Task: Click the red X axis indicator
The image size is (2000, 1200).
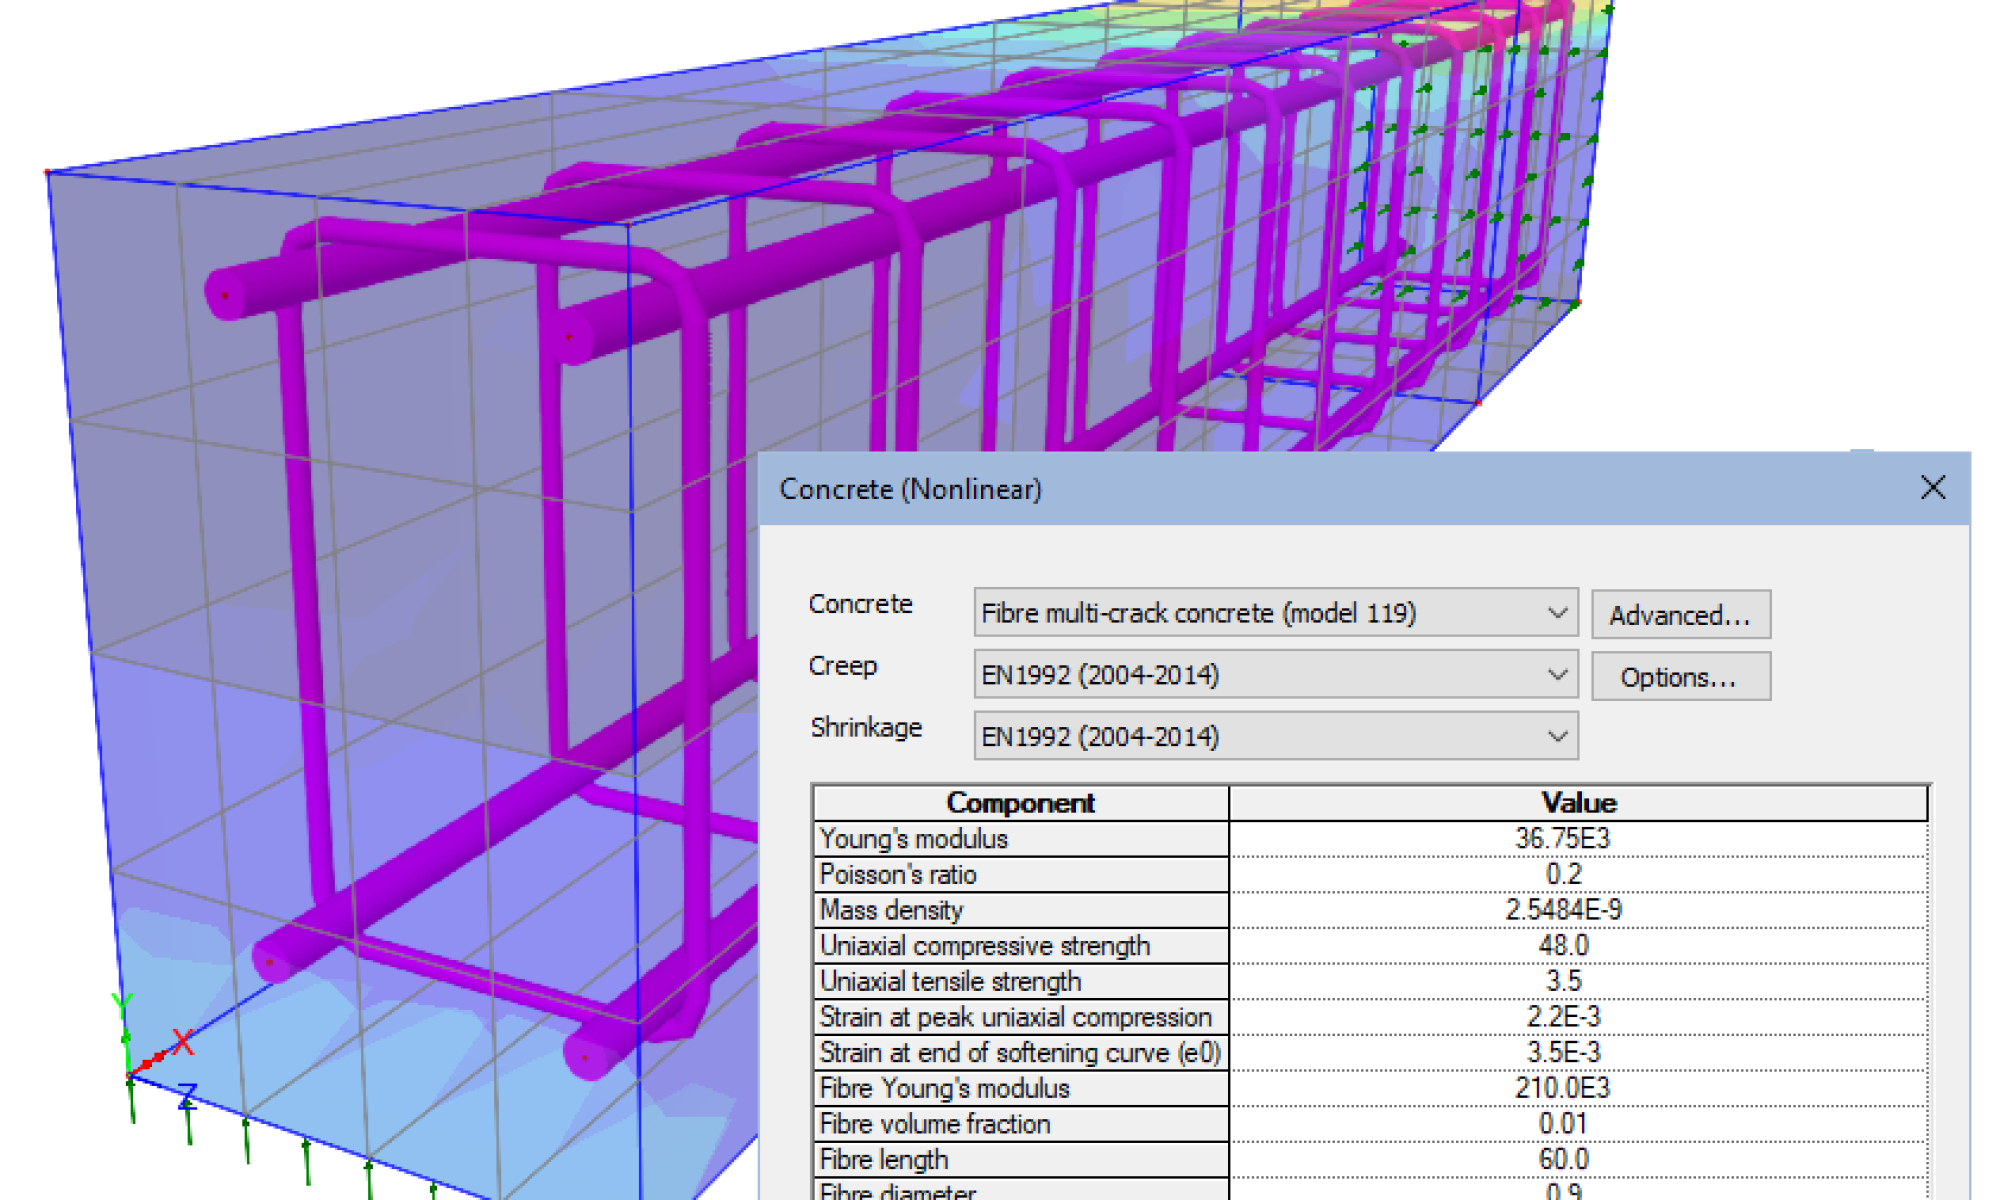Action: click(182, 1043)
